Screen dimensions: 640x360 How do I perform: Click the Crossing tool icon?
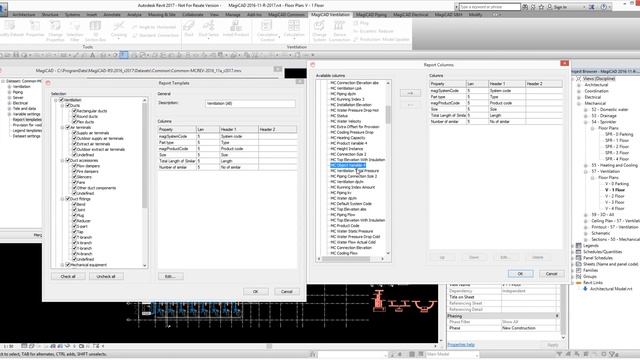click(x=118, y=27)
